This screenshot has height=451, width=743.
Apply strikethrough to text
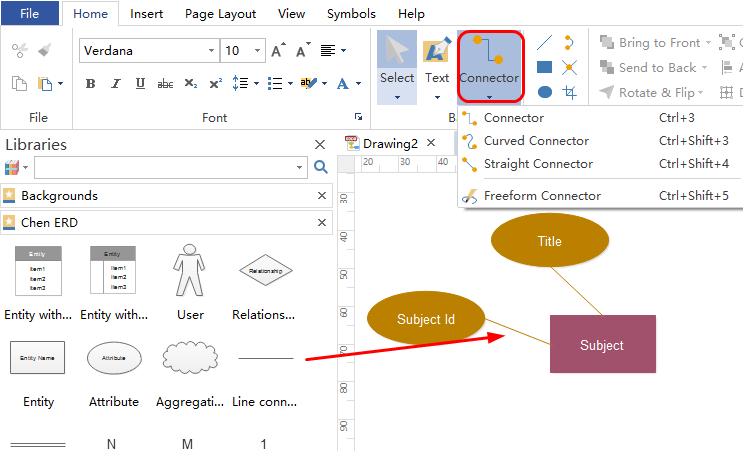165,84
